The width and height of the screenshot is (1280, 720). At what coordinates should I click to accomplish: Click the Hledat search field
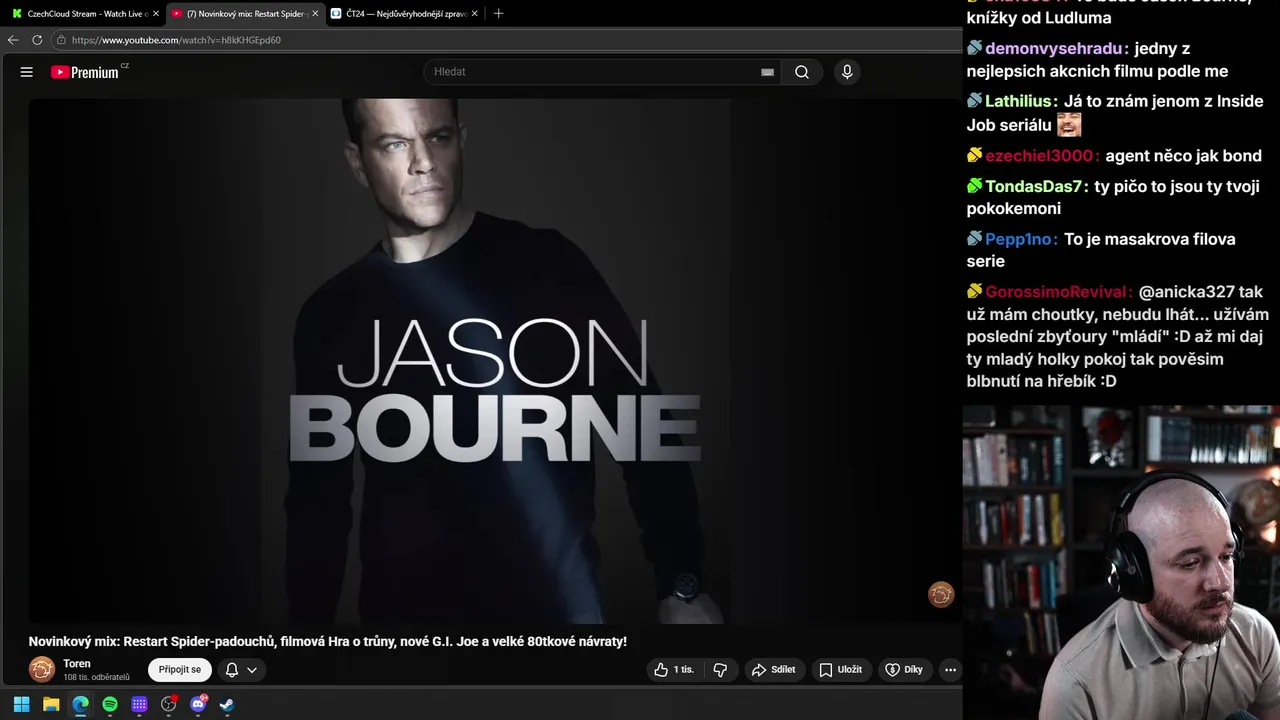click(595, 72)
